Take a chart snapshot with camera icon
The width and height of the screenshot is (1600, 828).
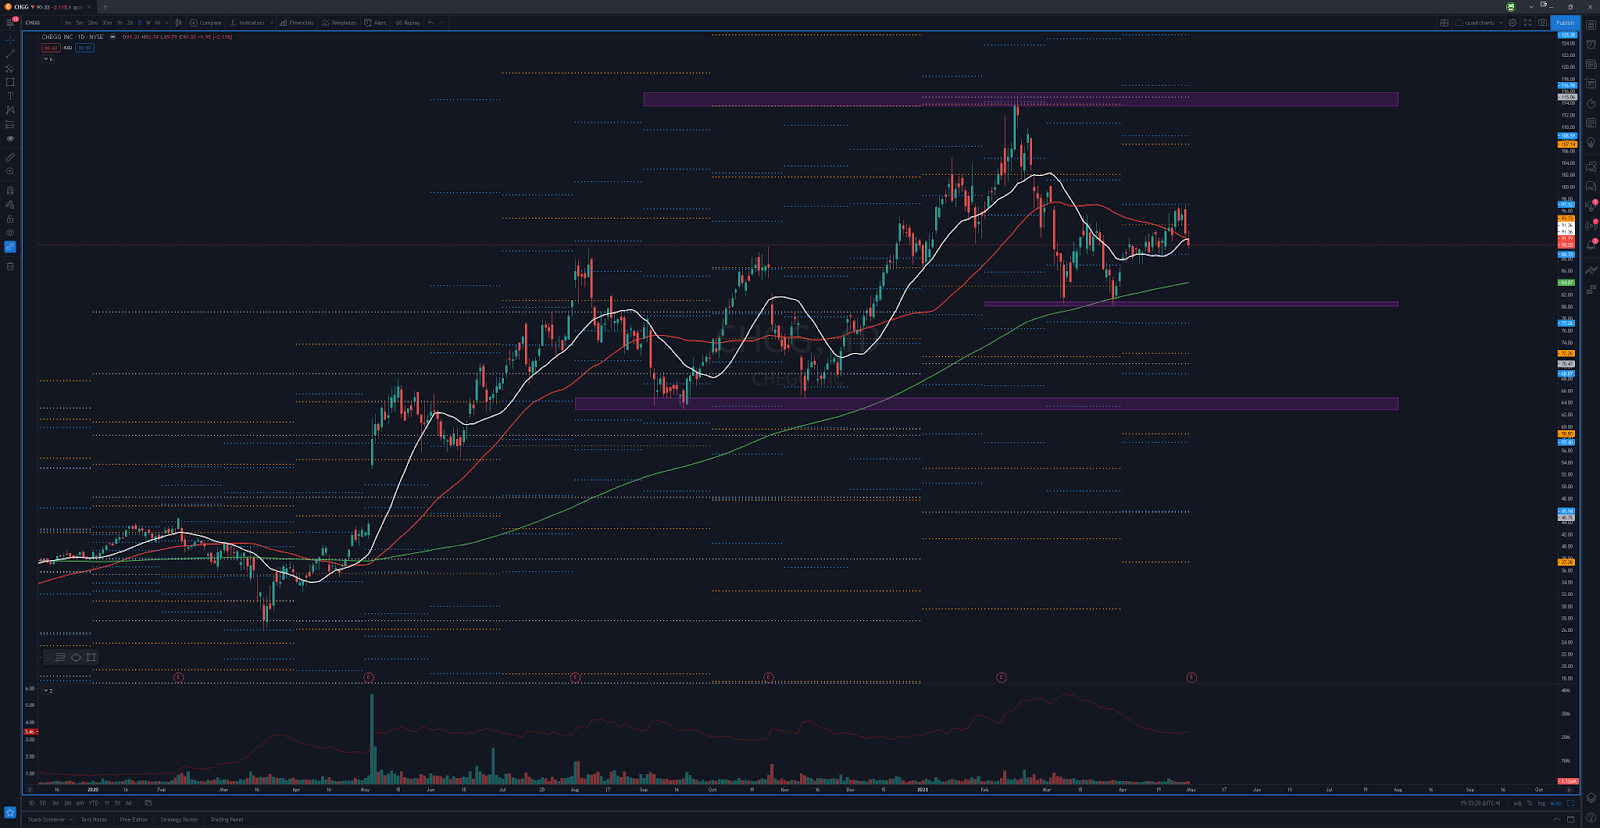[1542, 22]
